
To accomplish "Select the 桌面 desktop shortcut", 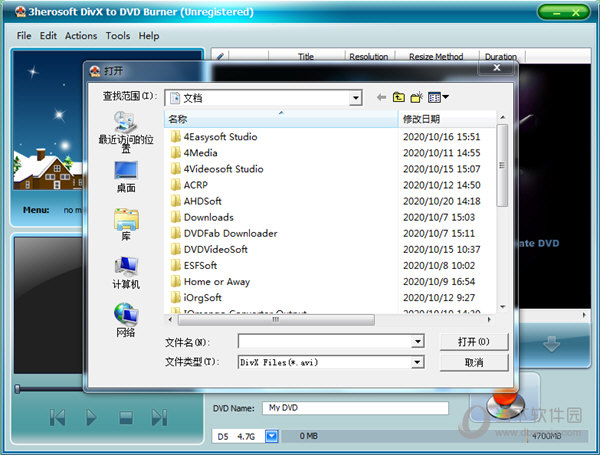I will click(126, 177).
